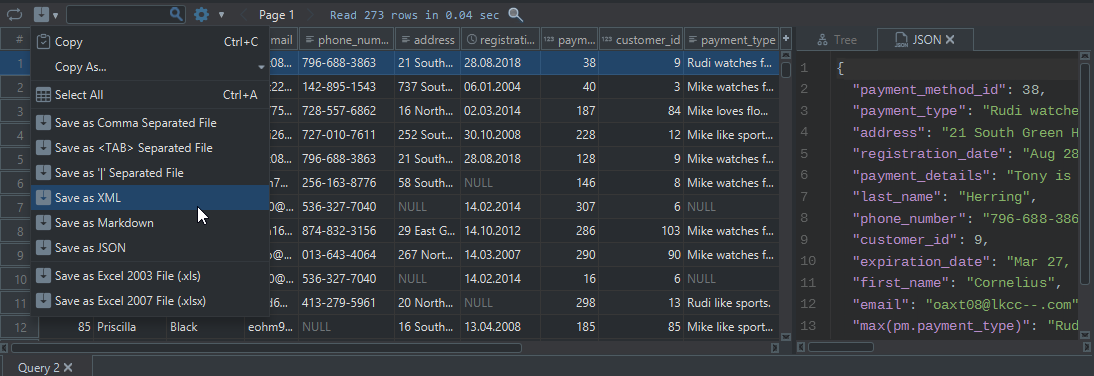1094x376 pixels.
Task: Click the refresh query results icon
Action: click(x=15, y=14)
